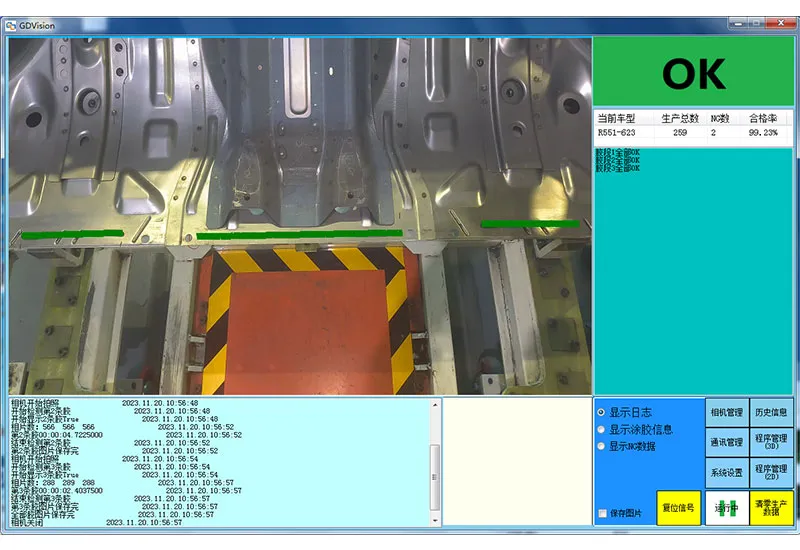Select the R551-623 row in table
Image resolution: width=800 pixels, height=550 pixels.
[x=617, y=132]
